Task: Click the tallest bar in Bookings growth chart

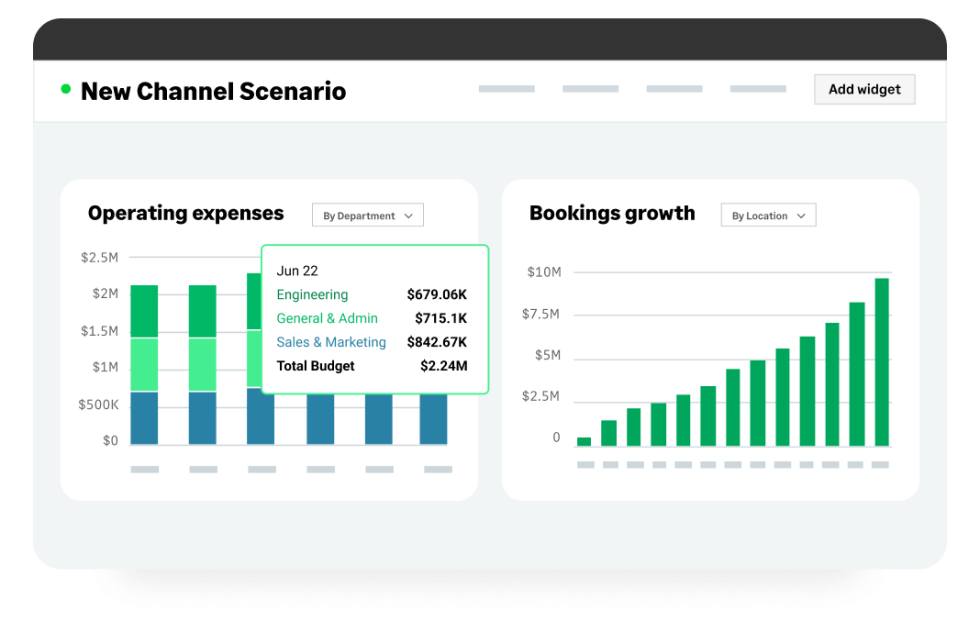Action: pyautogui.click(x=884, y=360)
